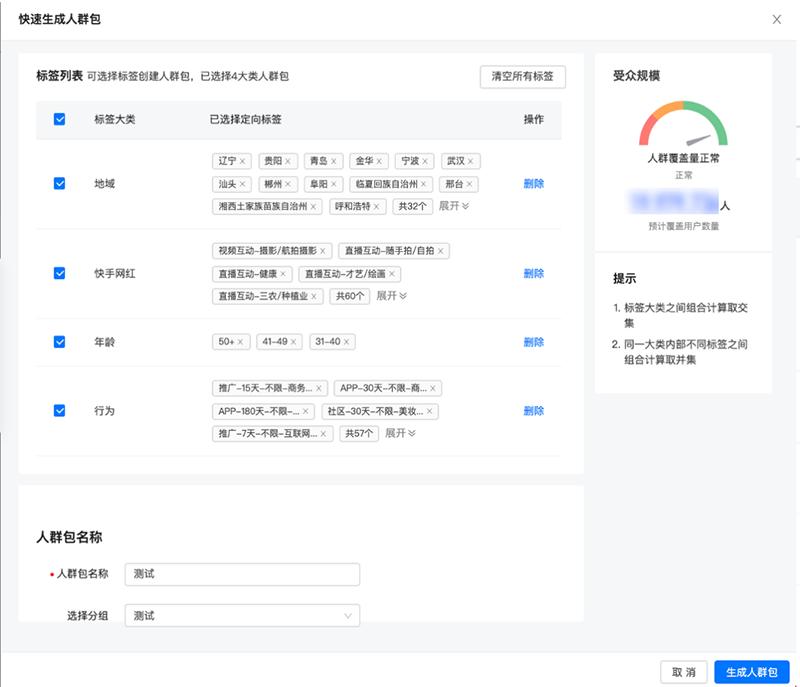Remove the 31-40 age tag
Image resolution: width=800 pixels, height=687 pixels.
tap(346, 342)
